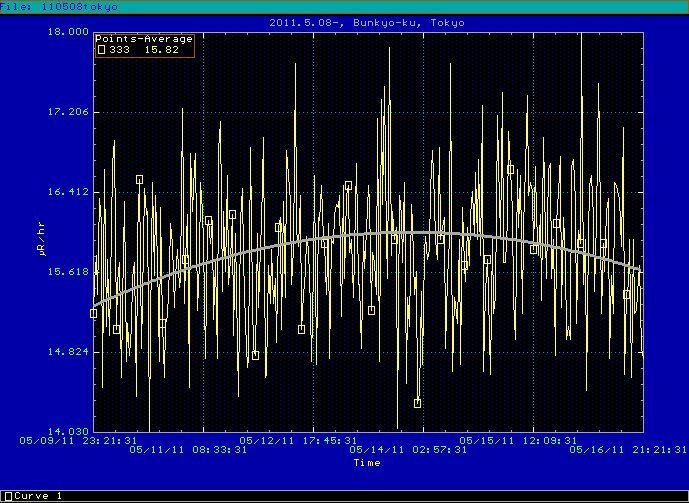Click the File: 110508tokyo title text

tap(60, 7)
